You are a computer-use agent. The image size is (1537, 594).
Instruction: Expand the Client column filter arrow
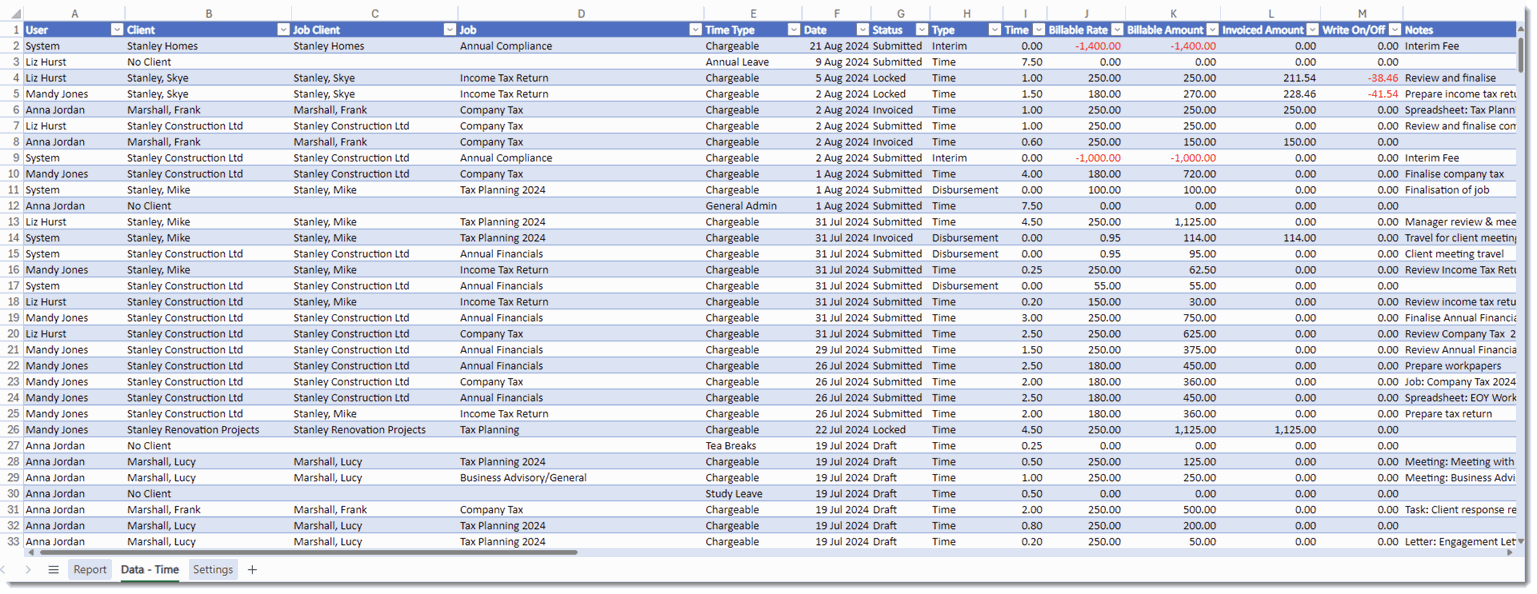(x=283, y=30)
